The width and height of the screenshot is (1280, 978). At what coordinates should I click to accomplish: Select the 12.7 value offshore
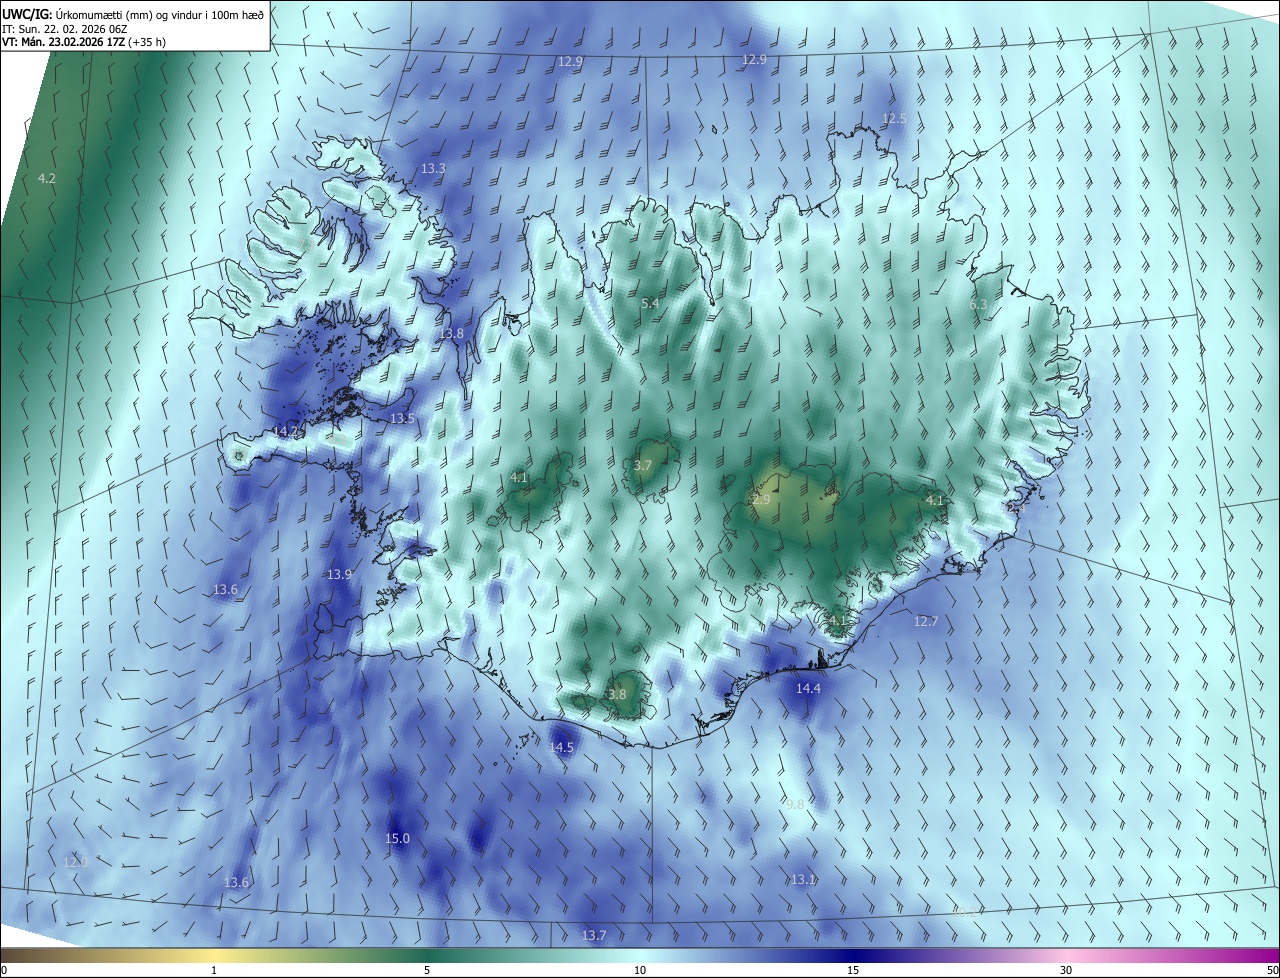click(x=926, y=621)
